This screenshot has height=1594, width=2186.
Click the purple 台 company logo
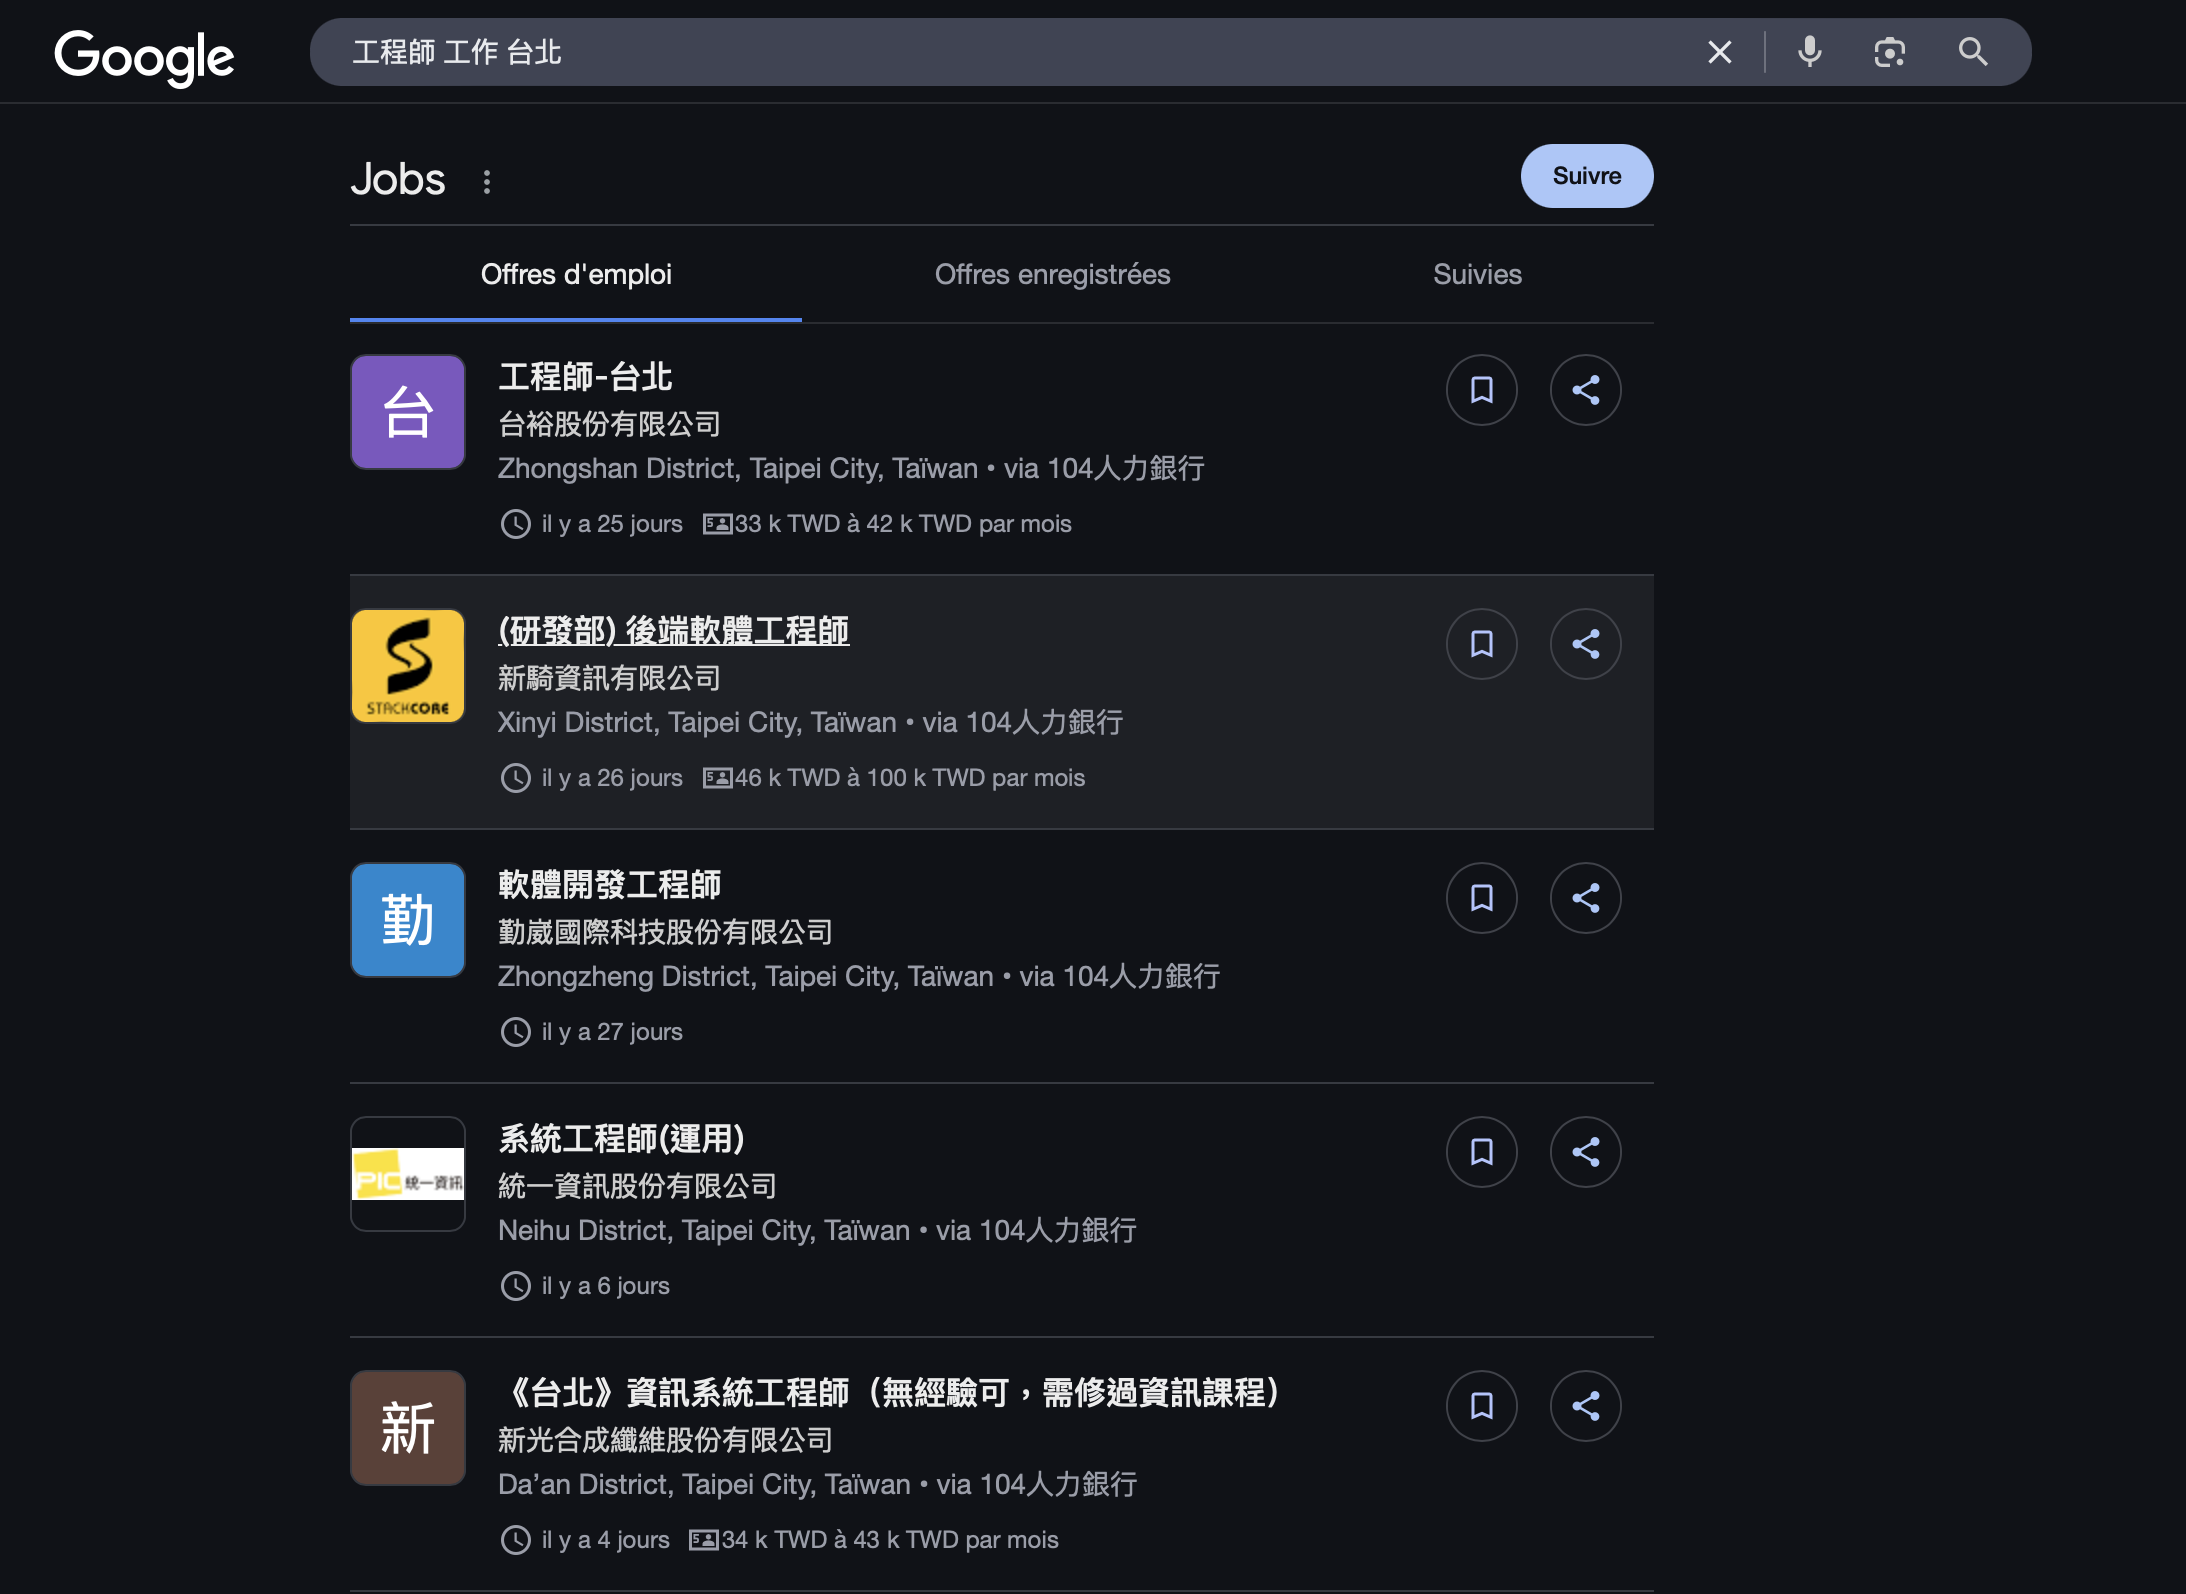[408, 412]
